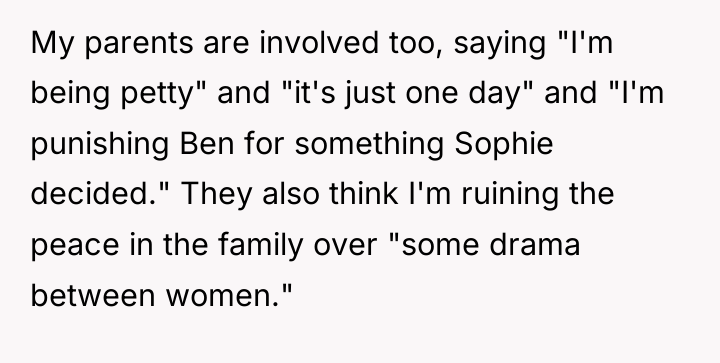Click the word "something"

tap(369, 145)
